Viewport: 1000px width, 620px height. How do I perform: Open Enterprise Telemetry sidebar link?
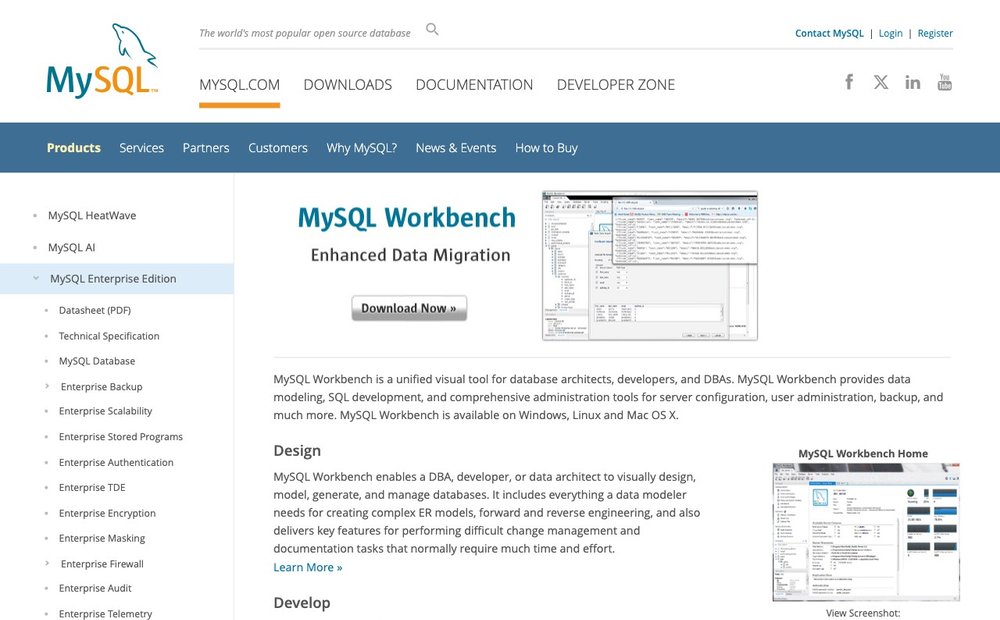point(105,614)
